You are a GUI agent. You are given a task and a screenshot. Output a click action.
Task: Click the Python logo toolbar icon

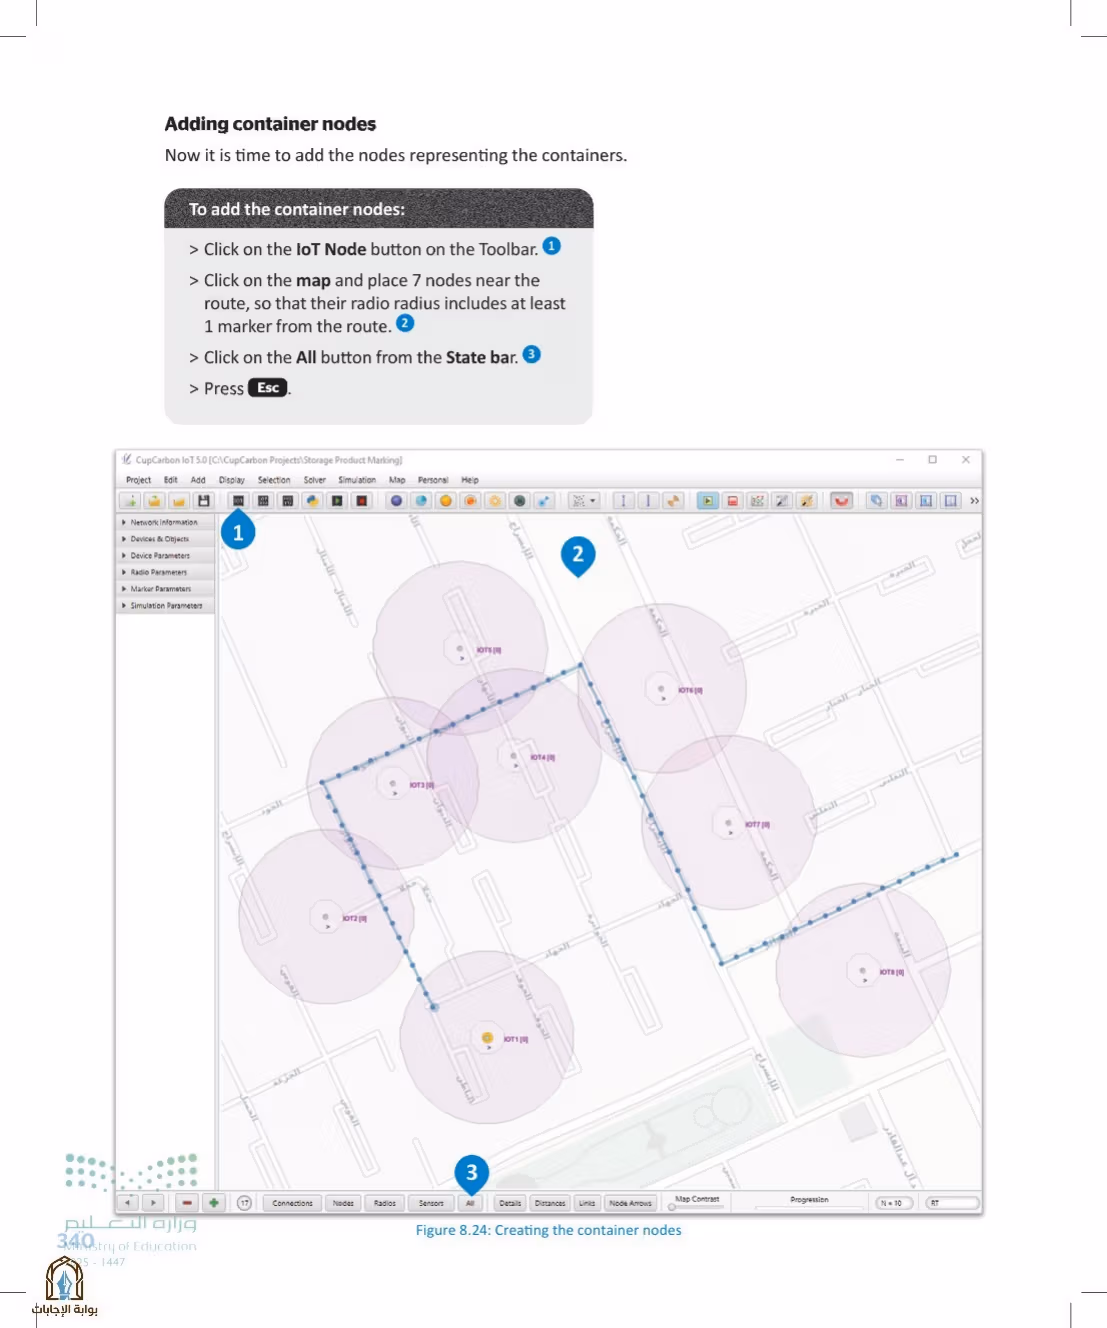point(312,501)
